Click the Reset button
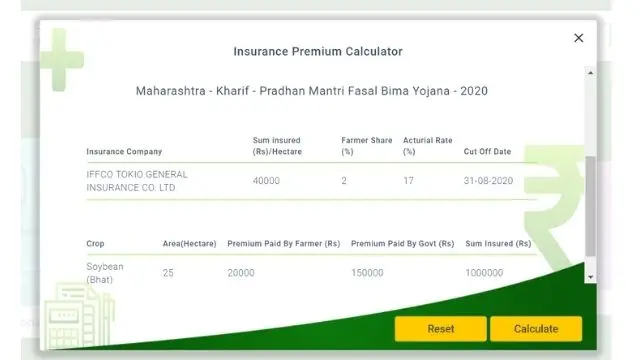The image size is (640, 360). coord(440,329)
